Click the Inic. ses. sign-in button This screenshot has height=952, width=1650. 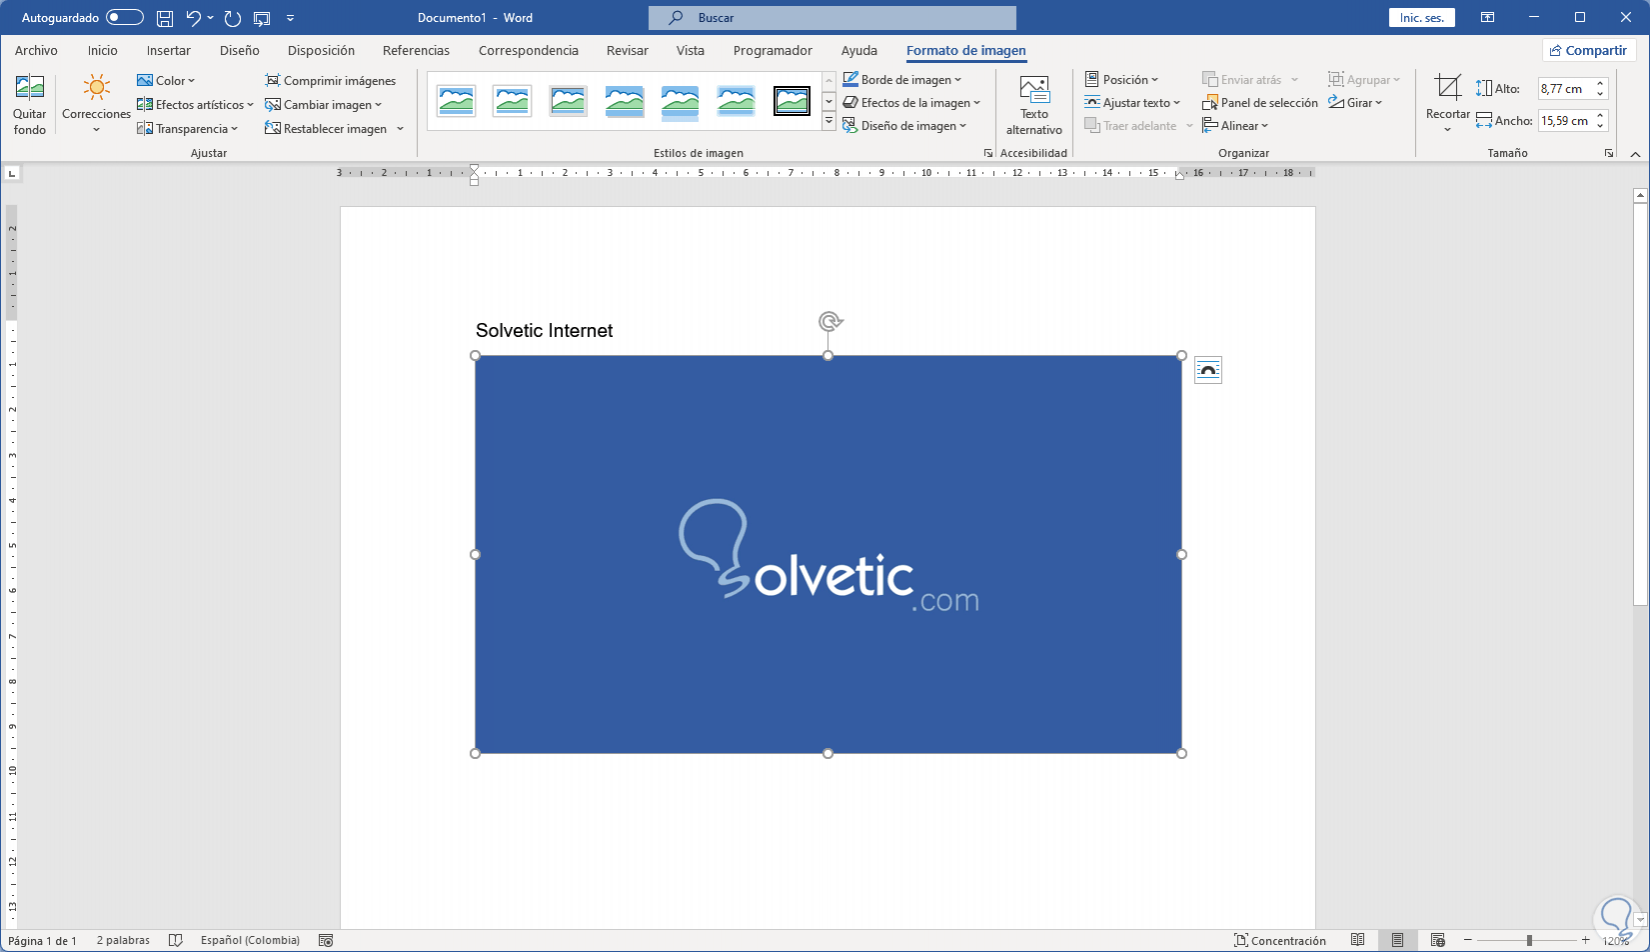[x=1422, y=18]
